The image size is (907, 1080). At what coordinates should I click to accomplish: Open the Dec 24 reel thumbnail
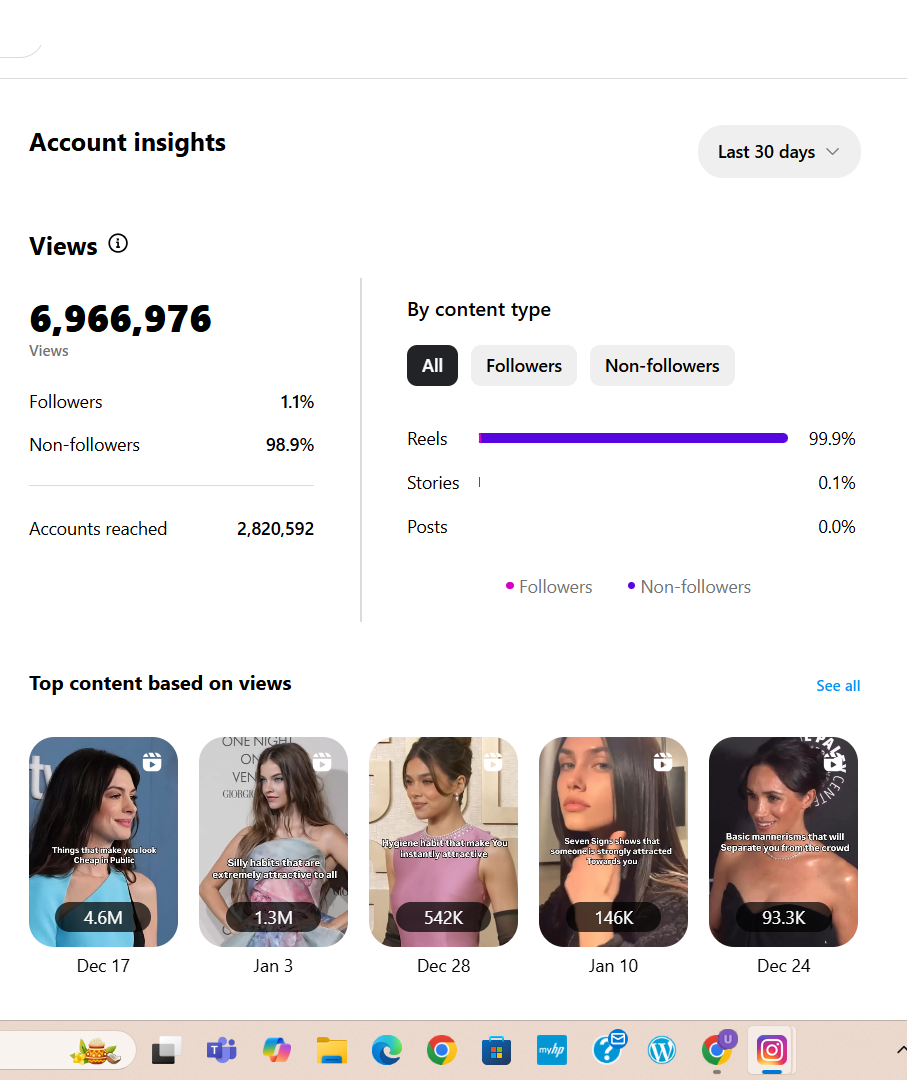(783, 841)
